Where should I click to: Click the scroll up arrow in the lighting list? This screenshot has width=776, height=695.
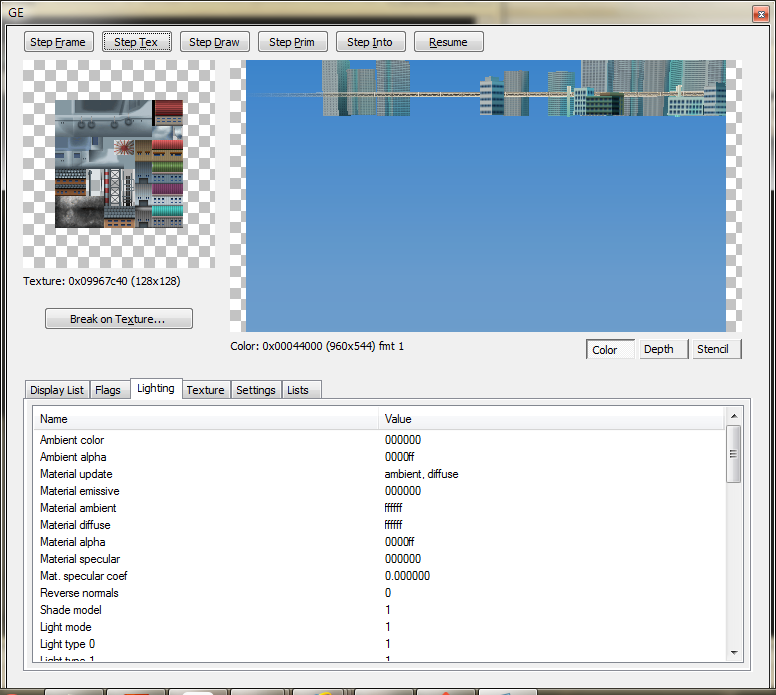point(733,415)
